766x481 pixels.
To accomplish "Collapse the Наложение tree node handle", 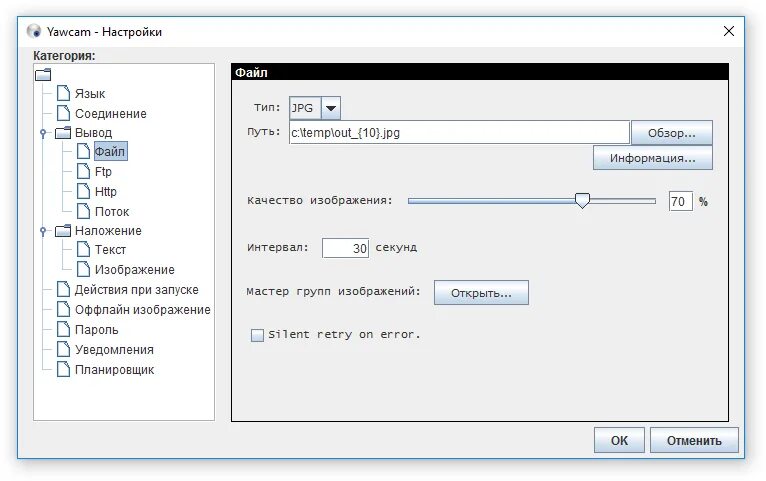I will [43, 230].
